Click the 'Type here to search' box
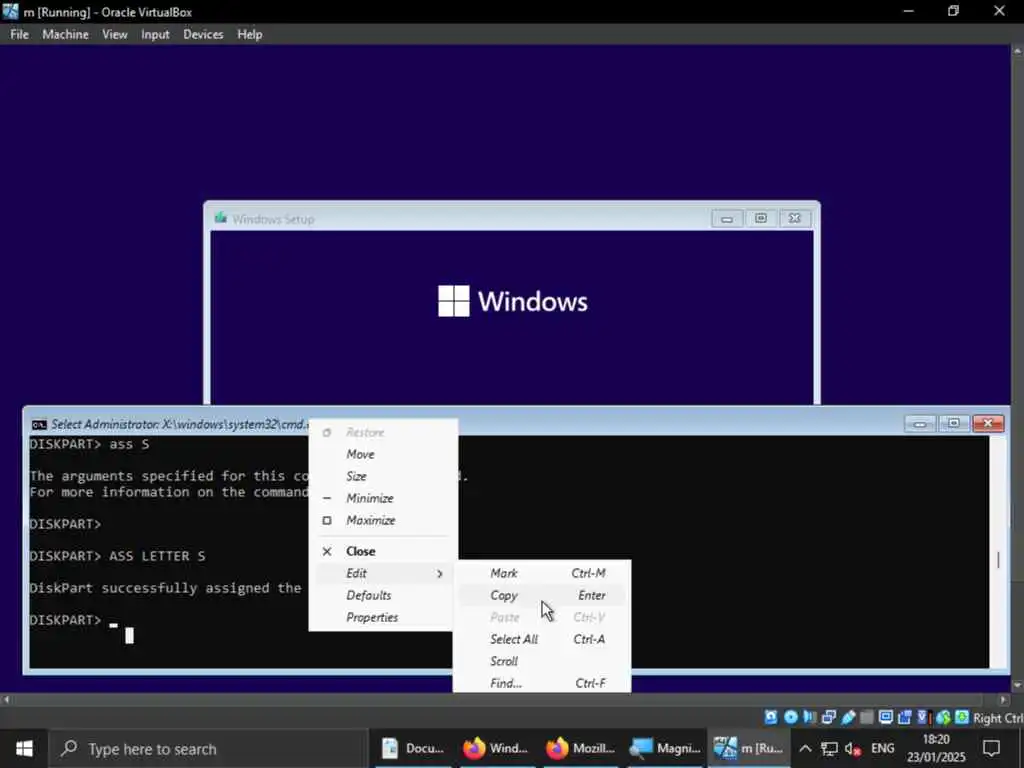This screenshot has height=768, width=1024. 209,748
